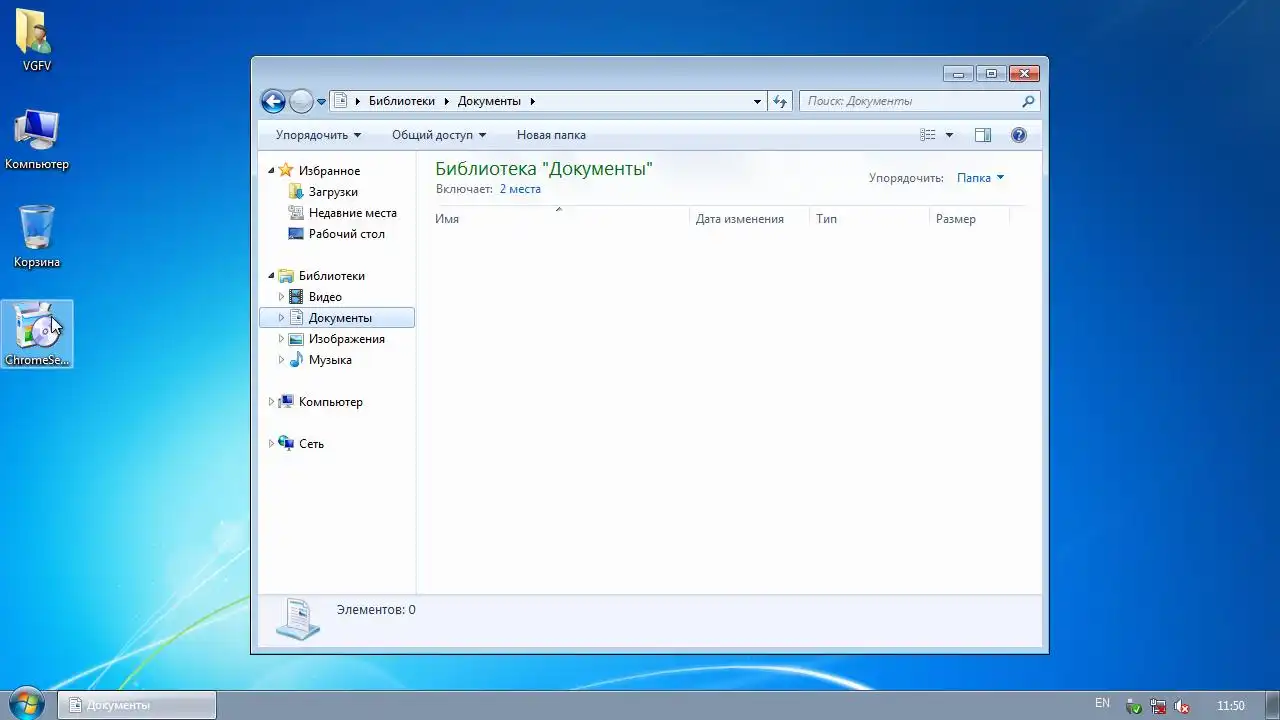1280x720 pixels.
Task: Open the Папка arrange-by dropdown
Action: (x=980, y=178)
